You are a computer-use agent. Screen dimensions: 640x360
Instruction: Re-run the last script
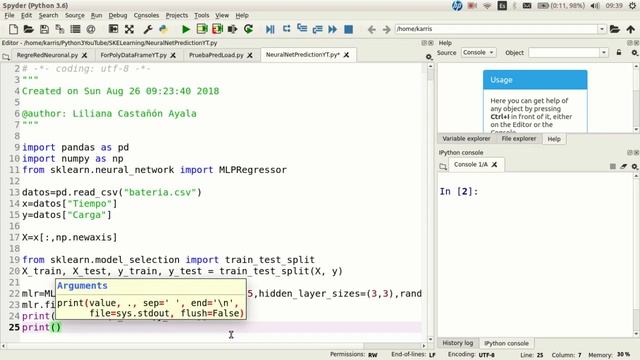pyautogui.click(x=248, y=29)
